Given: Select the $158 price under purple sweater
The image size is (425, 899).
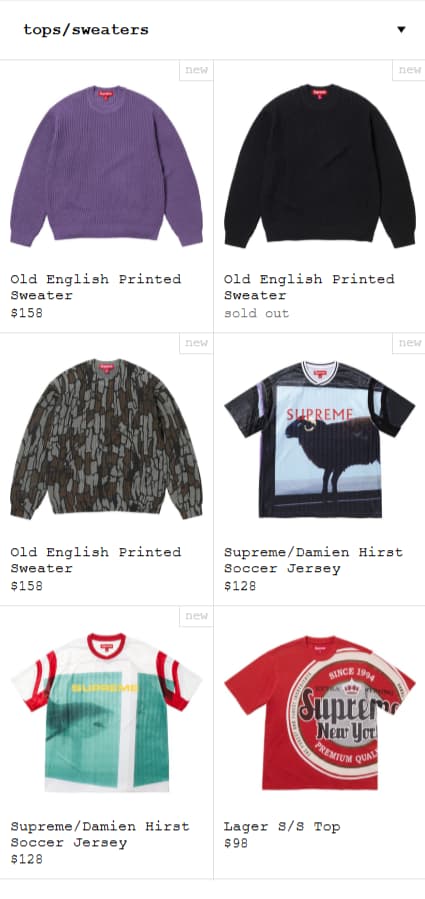Looking at the screenshot, I should [x=26, y=313].
